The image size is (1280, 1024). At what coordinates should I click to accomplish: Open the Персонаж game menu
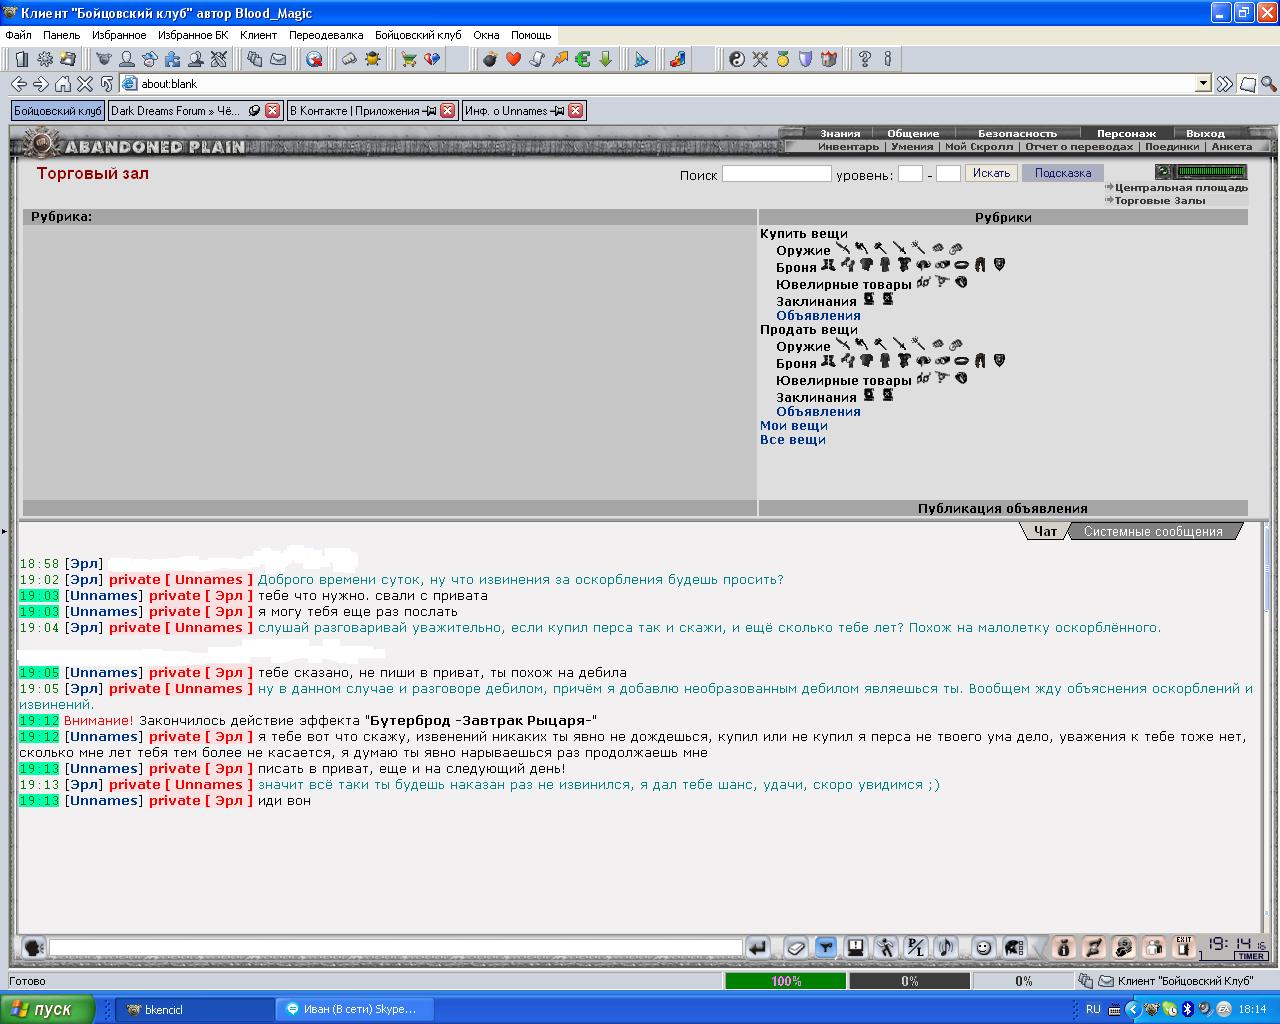coord(1126,133)
